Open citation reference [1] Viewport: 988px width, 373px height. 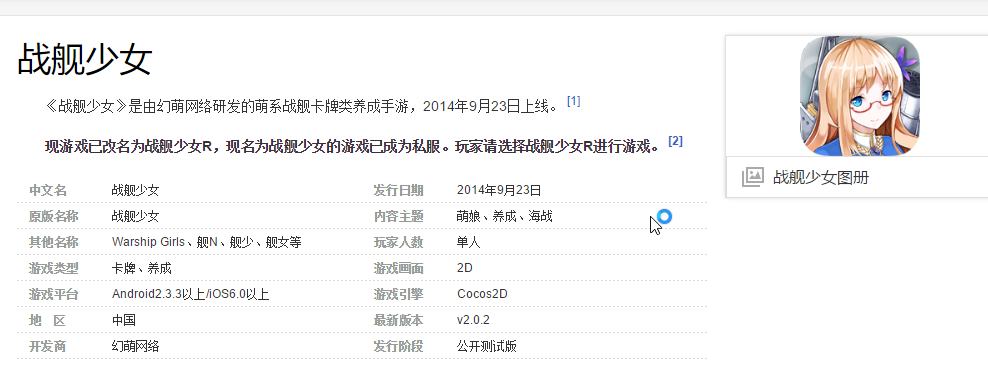click(573, 101)
